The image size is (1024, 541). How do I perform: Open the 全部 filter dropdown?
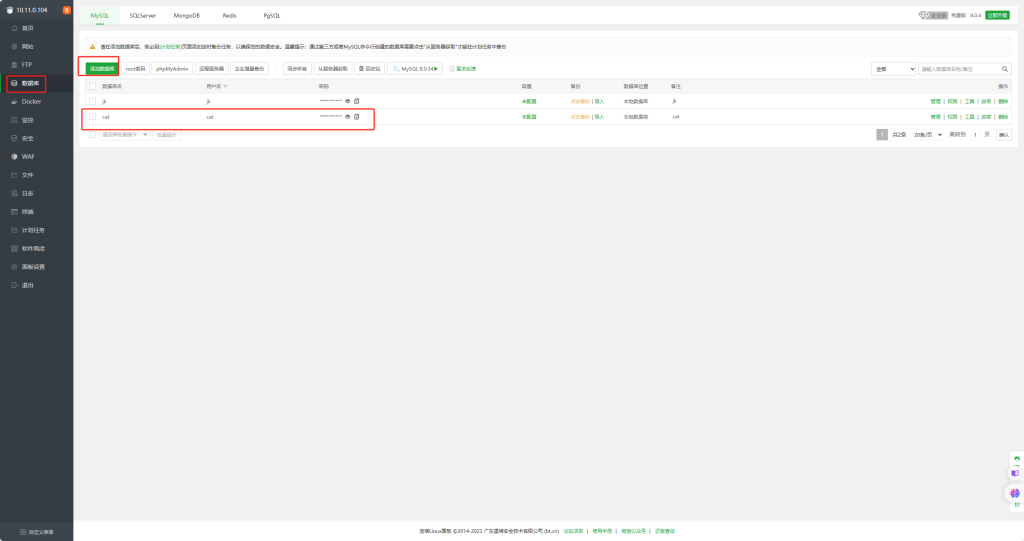click(x=893, y=69)
